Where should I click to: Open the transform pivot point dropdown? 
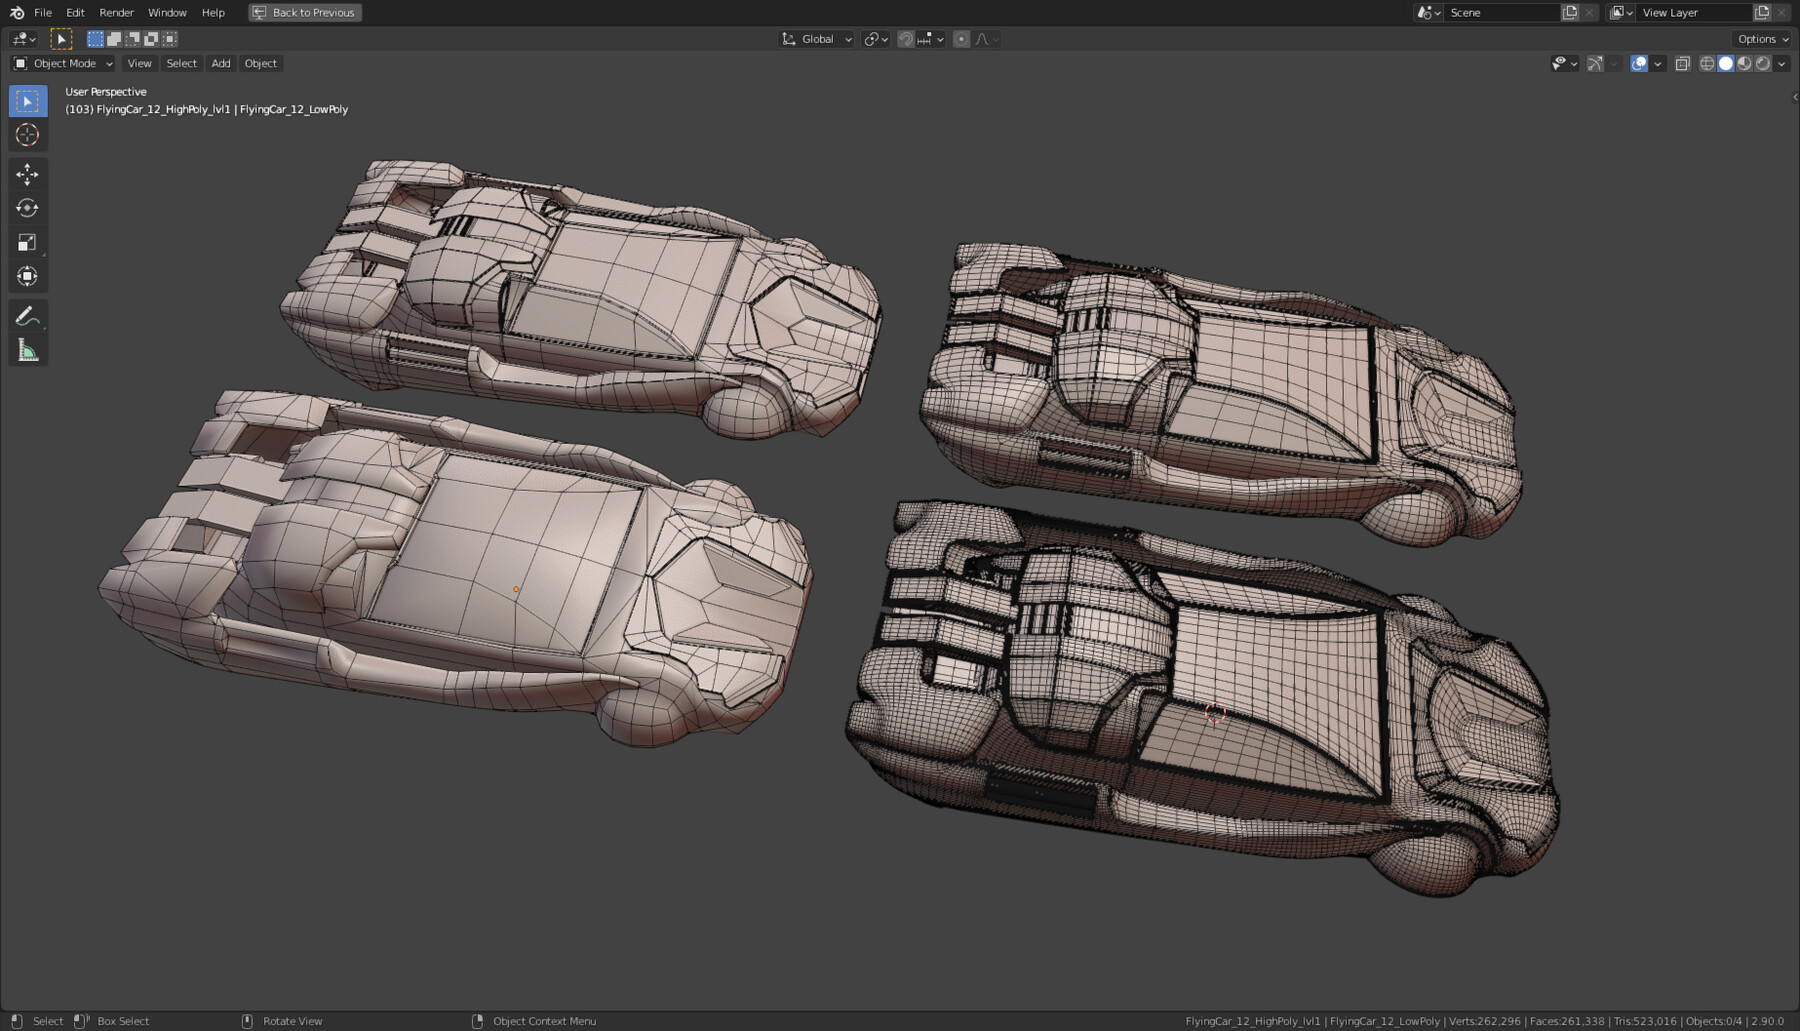coord(874,39)
